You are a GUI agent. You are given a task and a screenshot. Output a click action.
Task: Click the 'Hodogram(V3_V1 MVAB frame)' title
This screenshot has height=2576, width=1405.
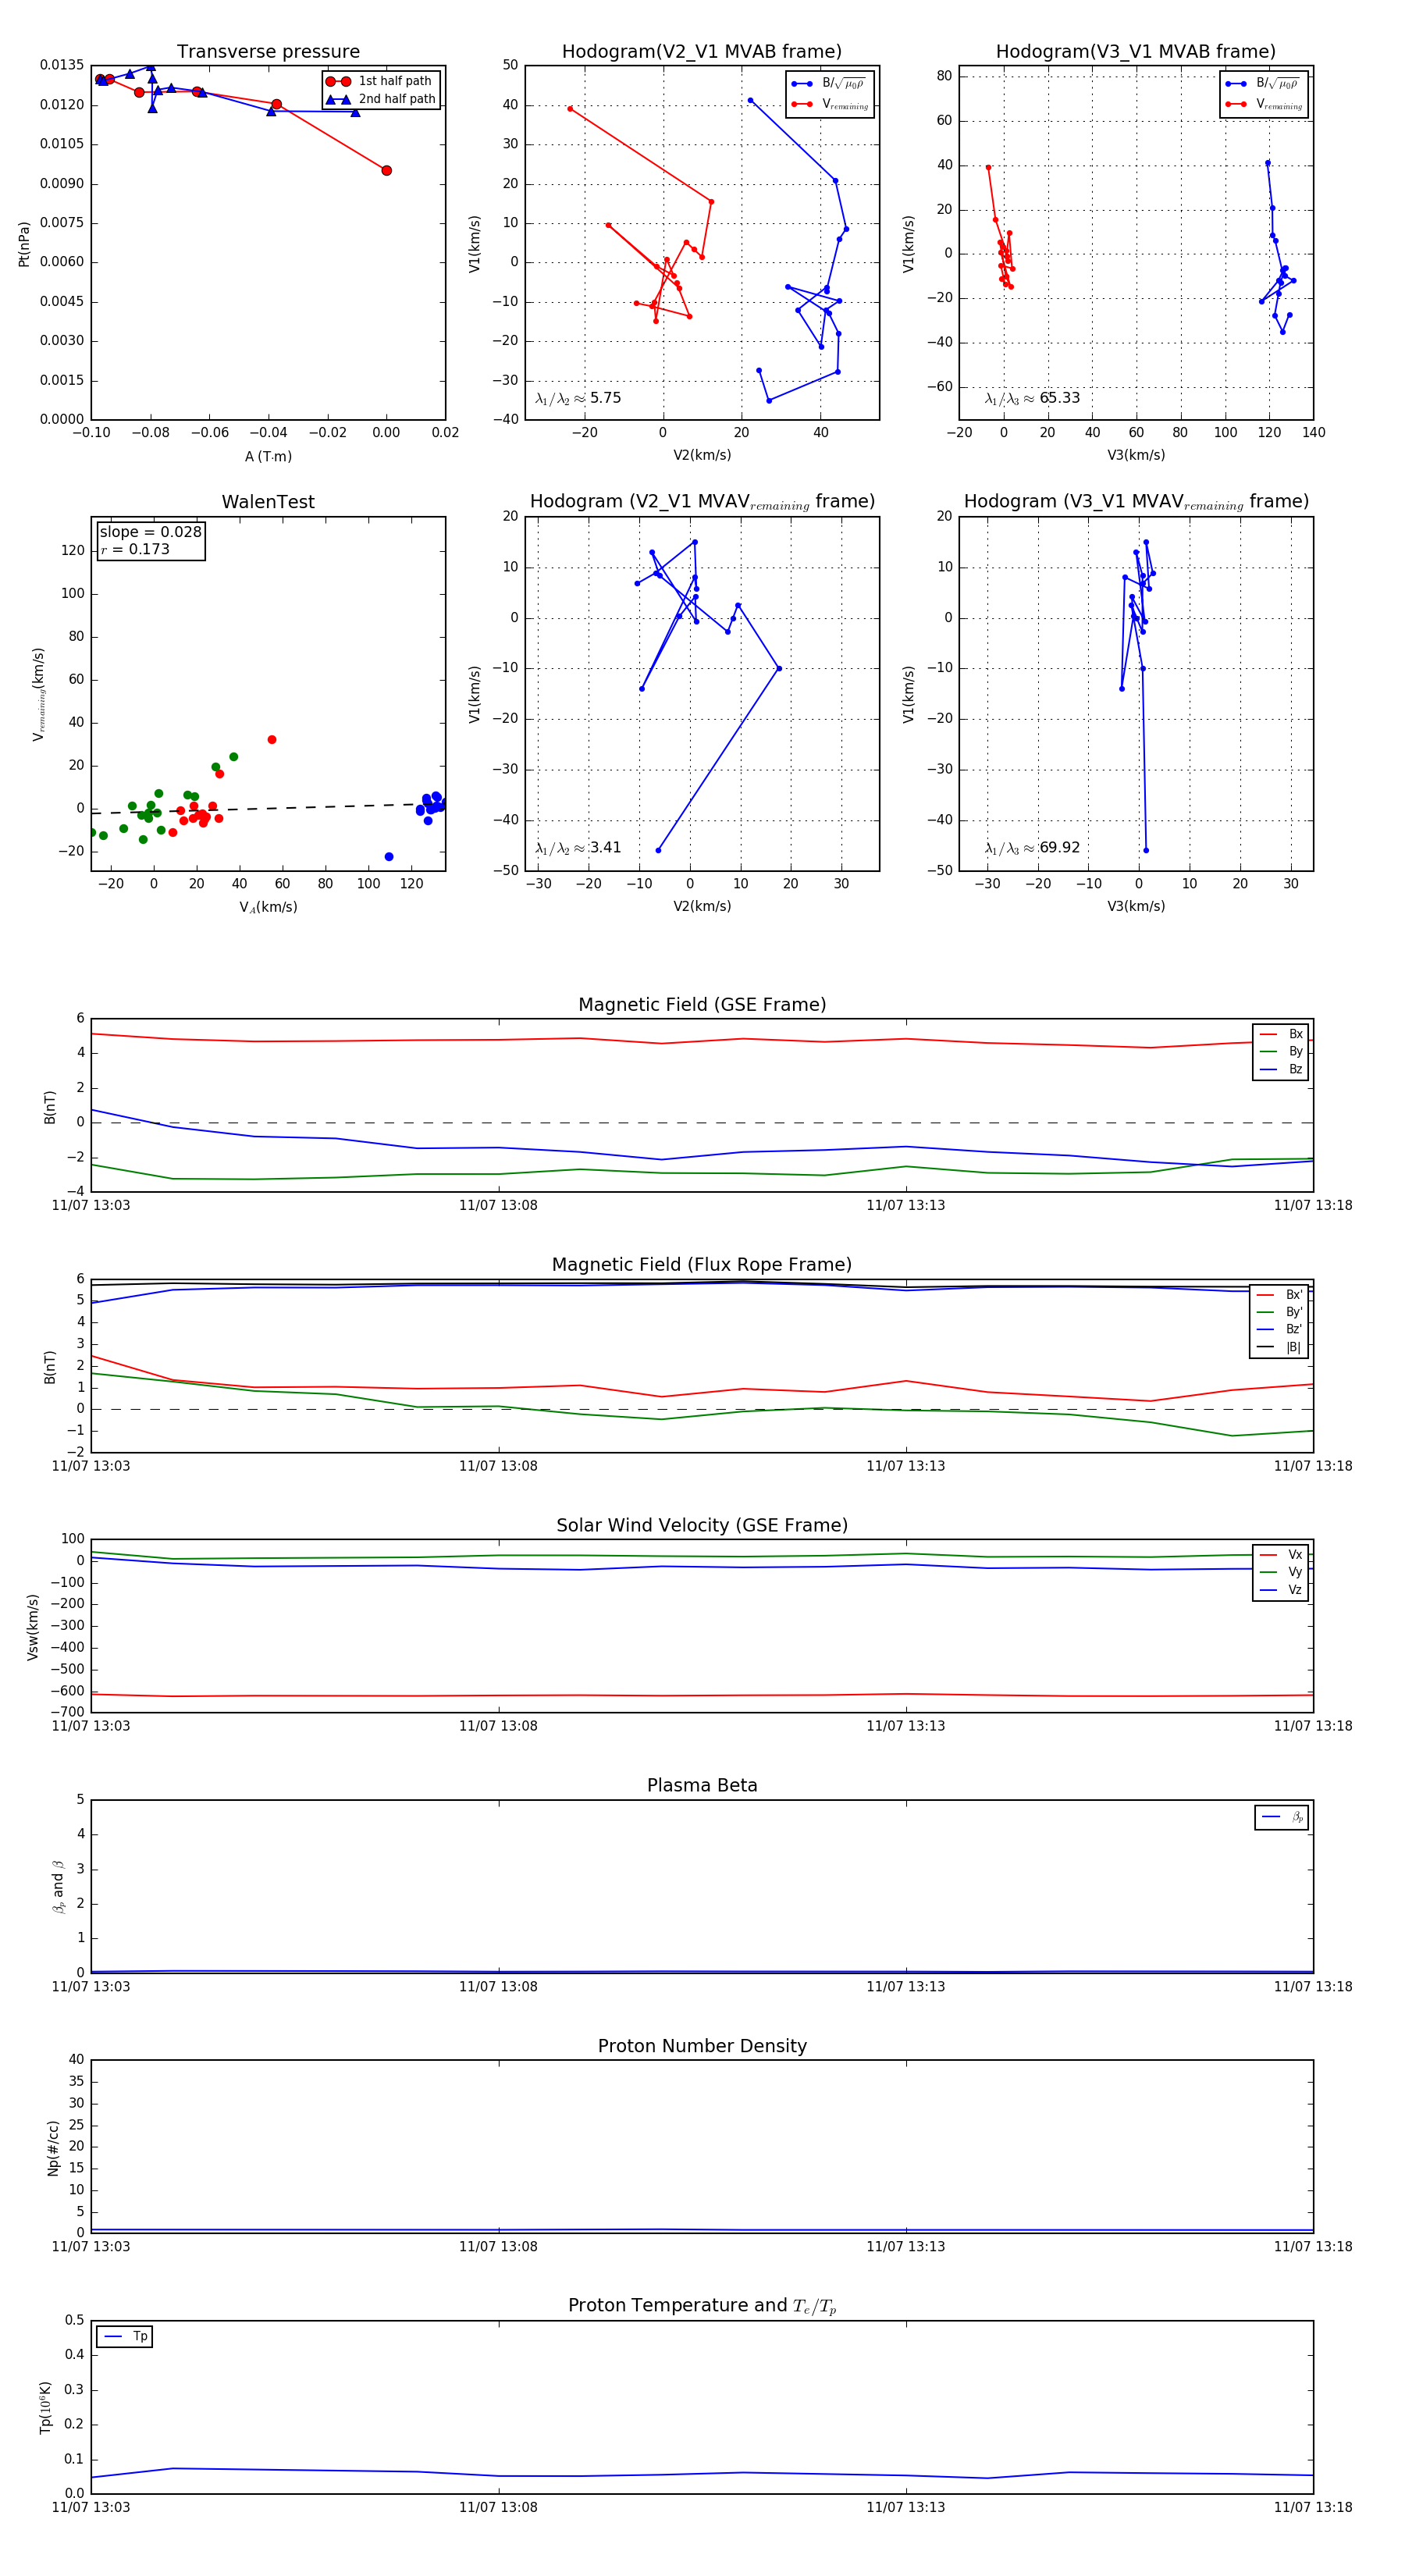(x=1136, y=52)
